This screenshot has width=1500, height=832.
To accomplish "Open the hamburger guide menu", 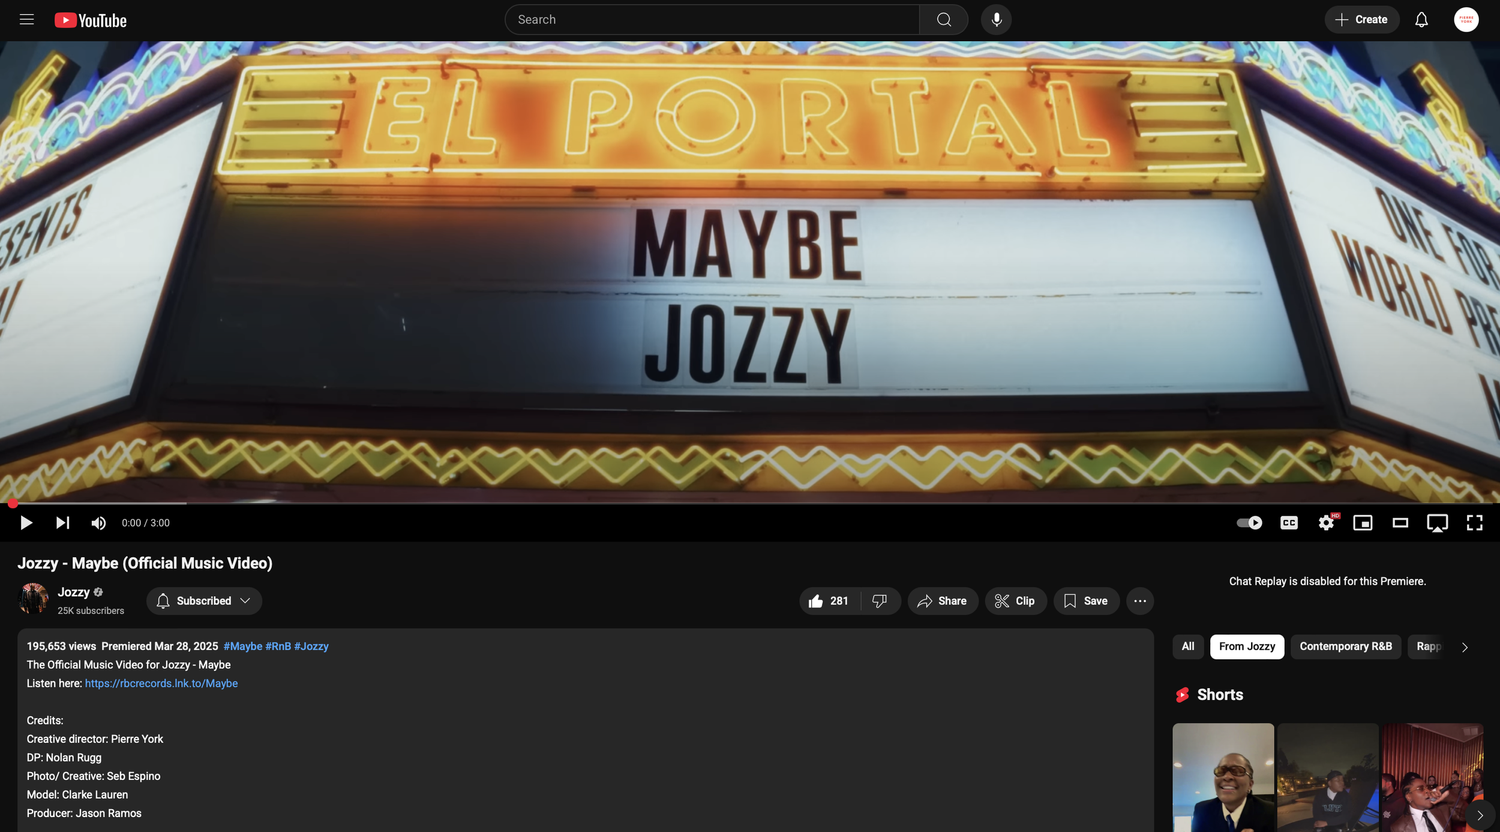I will (27, 20).
